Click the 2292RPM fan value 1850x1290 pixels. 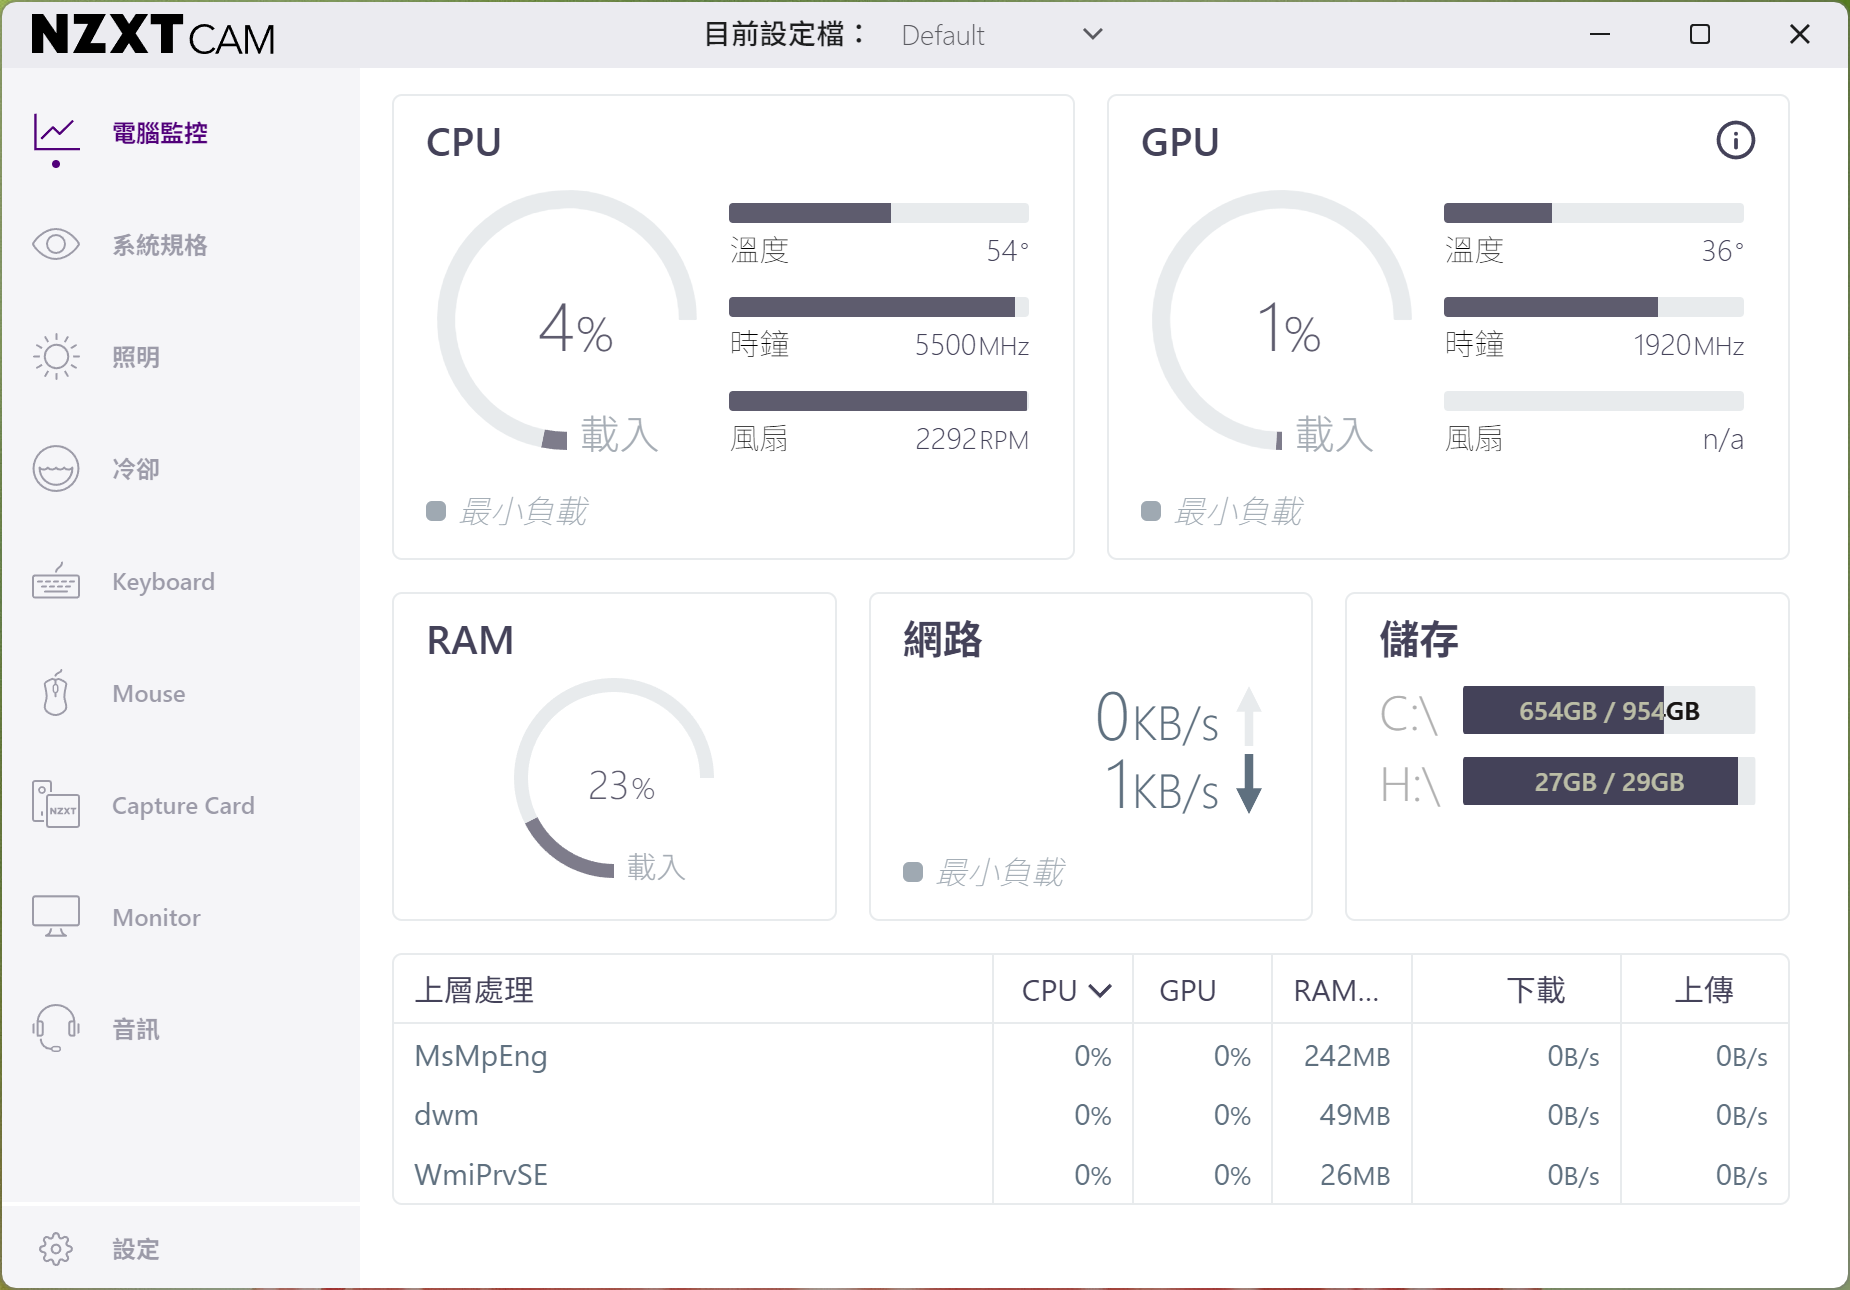coord(972,439)
